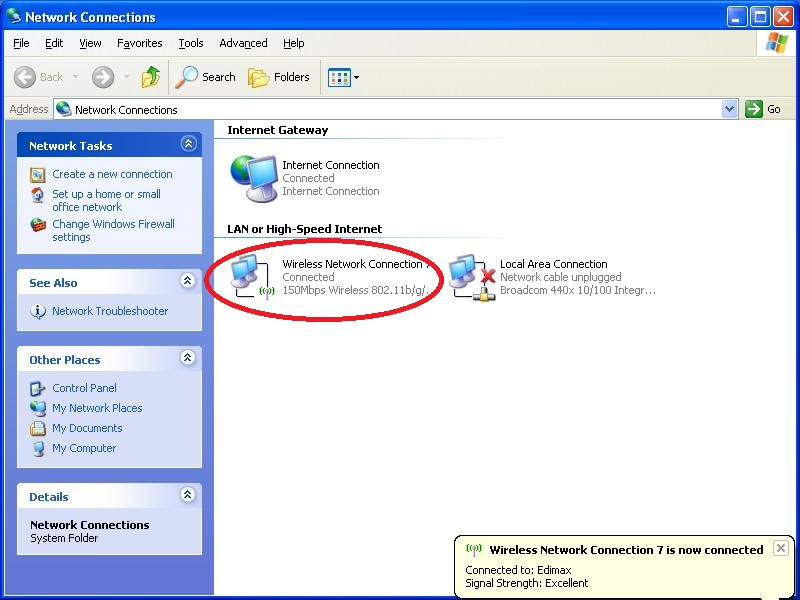This screenshot has width=800, height=600.
Task: Click the home network setup icon
Action: click(38, 195)
